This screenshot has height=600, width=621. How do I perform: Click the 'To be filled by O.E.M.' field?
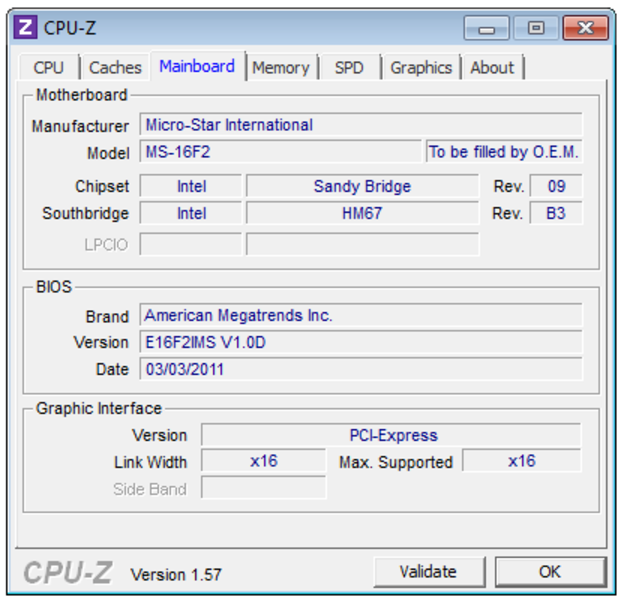(x=504, y=152)
